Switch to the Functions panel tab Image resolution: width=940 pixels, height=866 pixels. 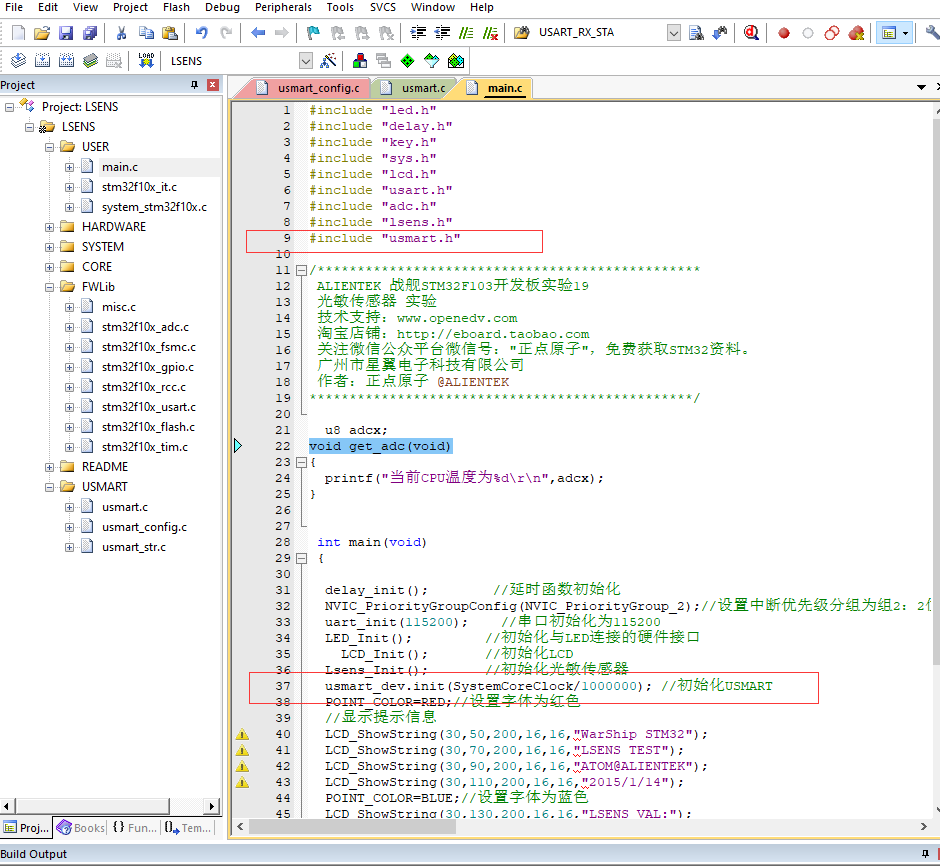tap(134, 828)
